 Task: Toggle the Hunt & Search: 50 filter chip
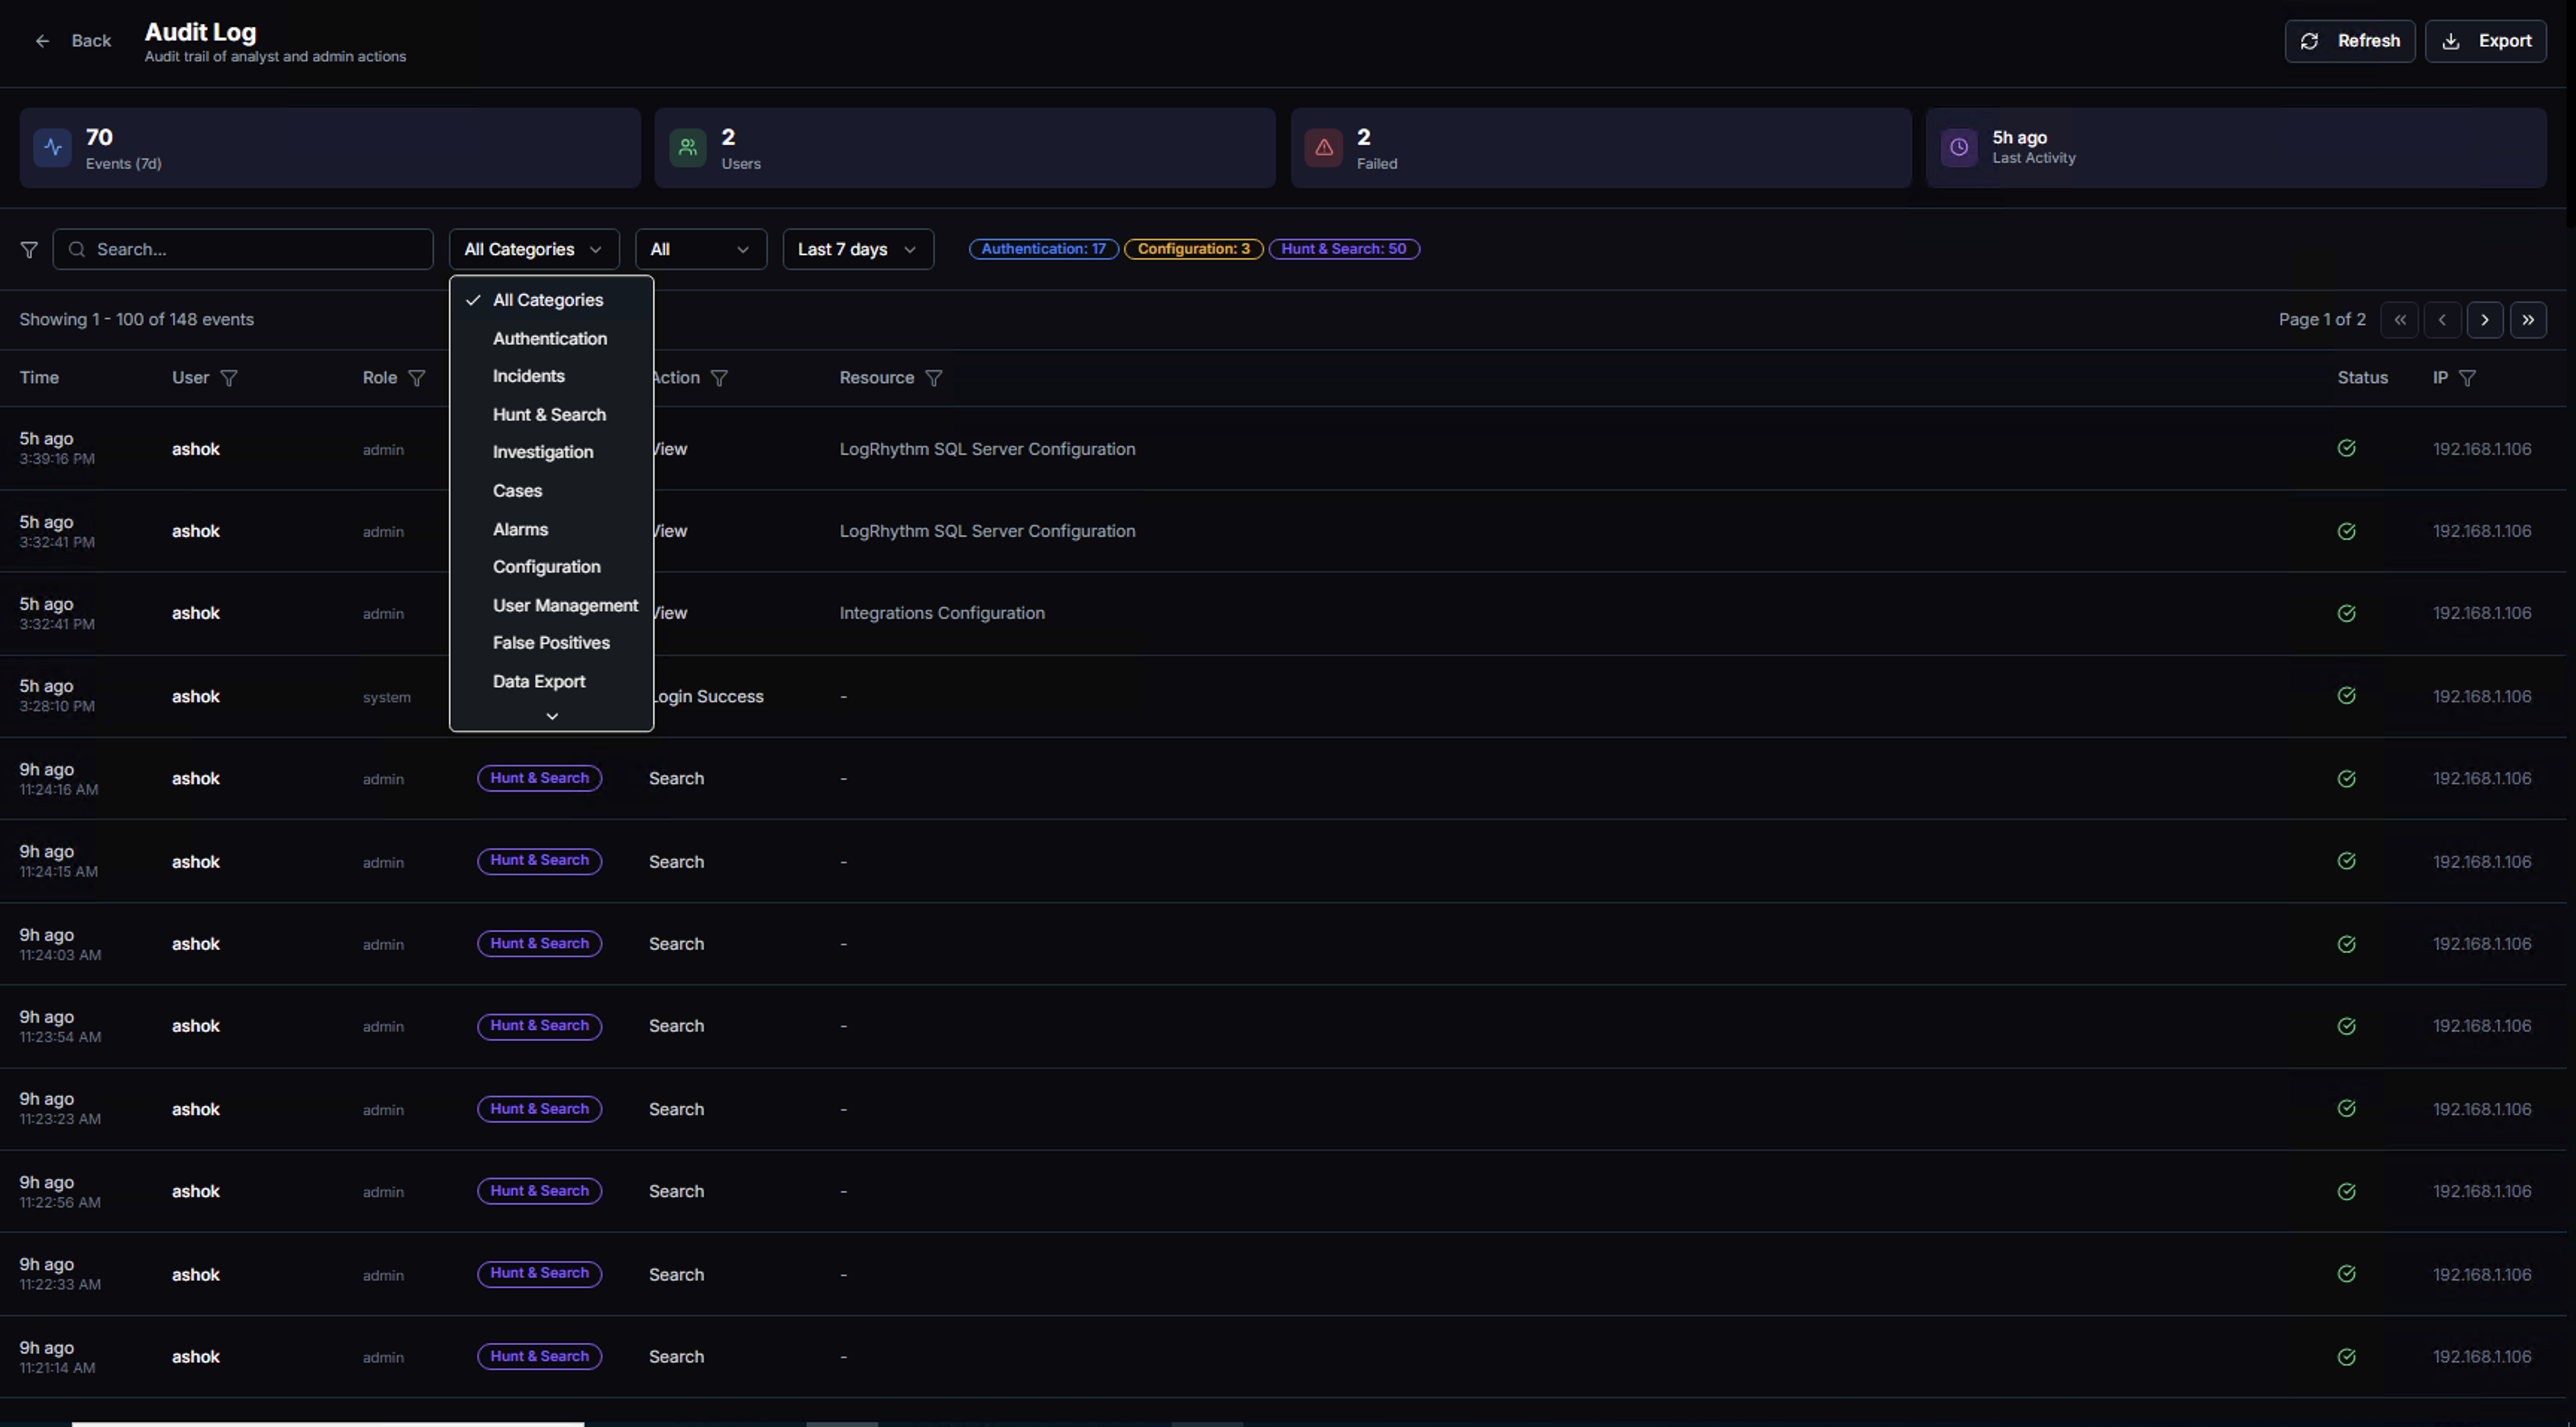click(x=1344, y=249)
